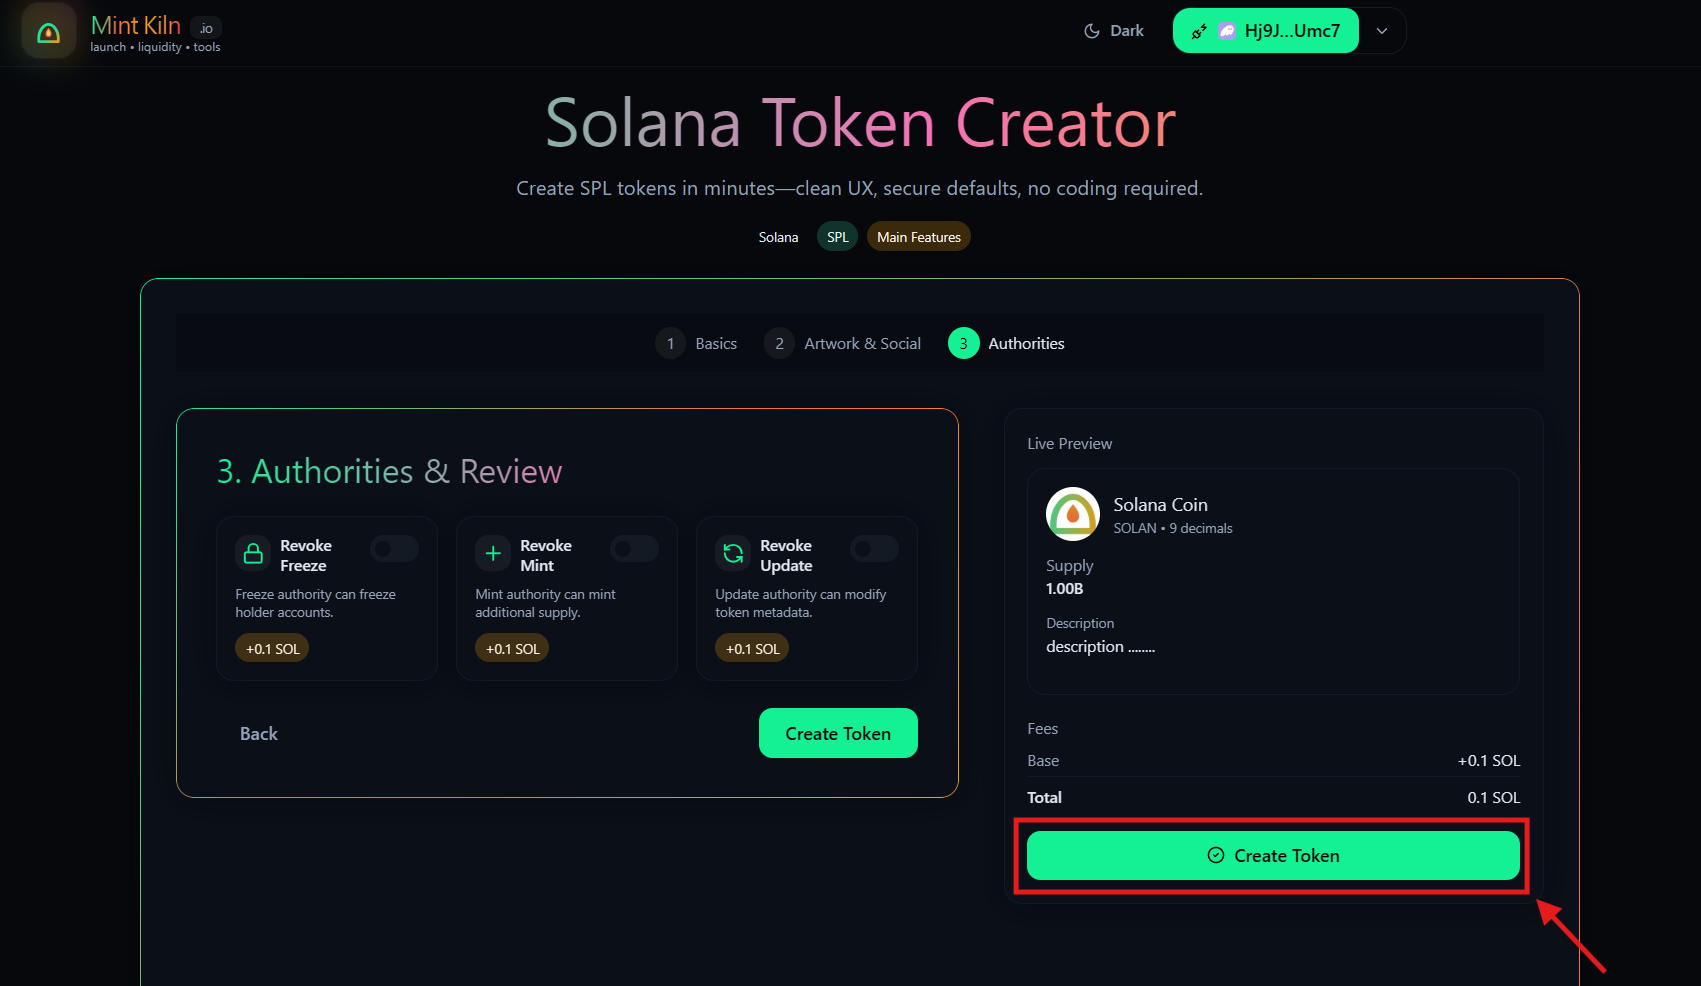Screen dimensions: 1701x986
Task: Enable the Revoke Freeze toggle
Action: (394, 549)
